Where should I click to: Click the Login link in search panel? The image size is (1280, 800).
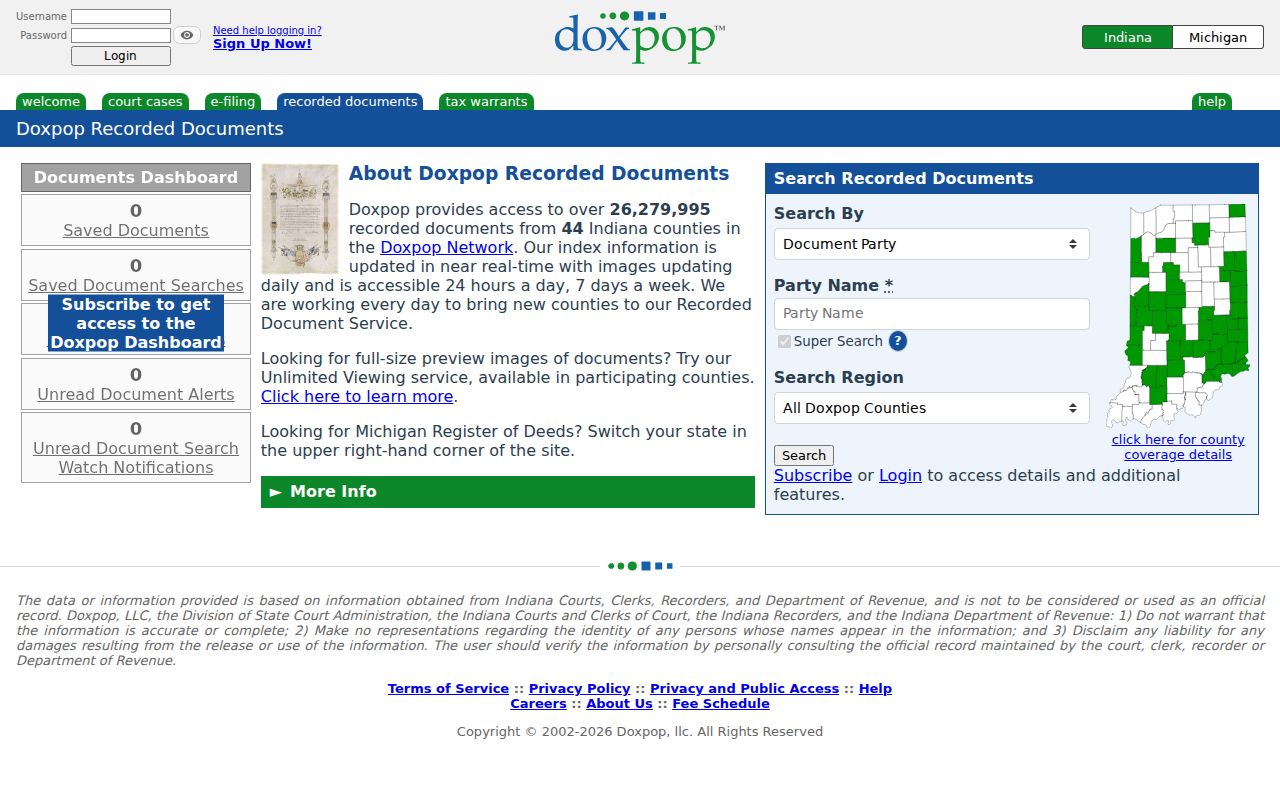tap(900, 476)
